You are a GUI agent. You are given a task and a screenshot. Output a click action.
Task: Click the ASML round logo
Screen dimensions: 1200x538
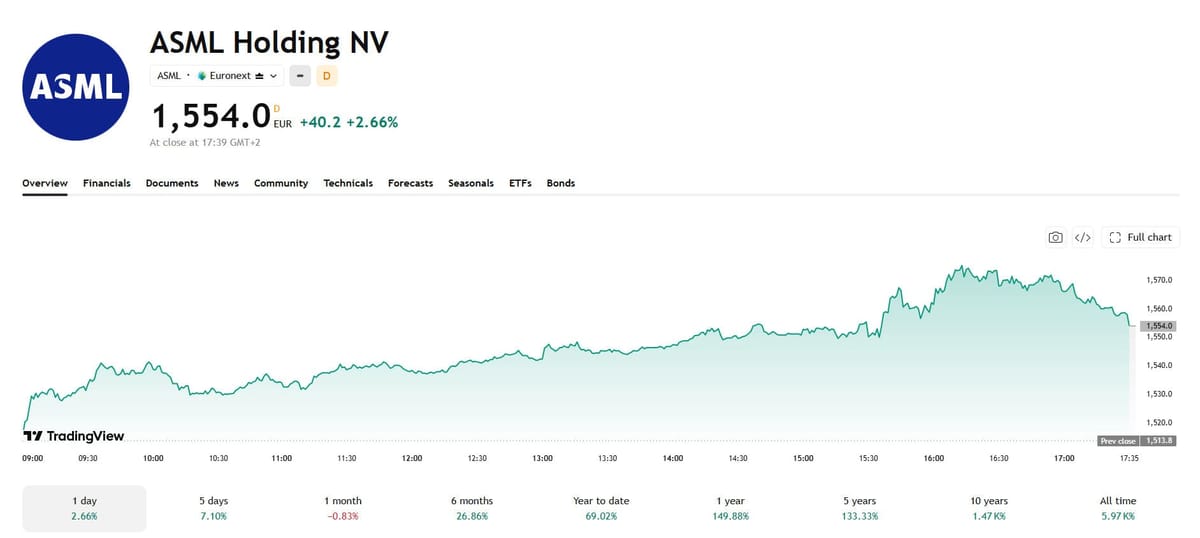click(77, 87)
